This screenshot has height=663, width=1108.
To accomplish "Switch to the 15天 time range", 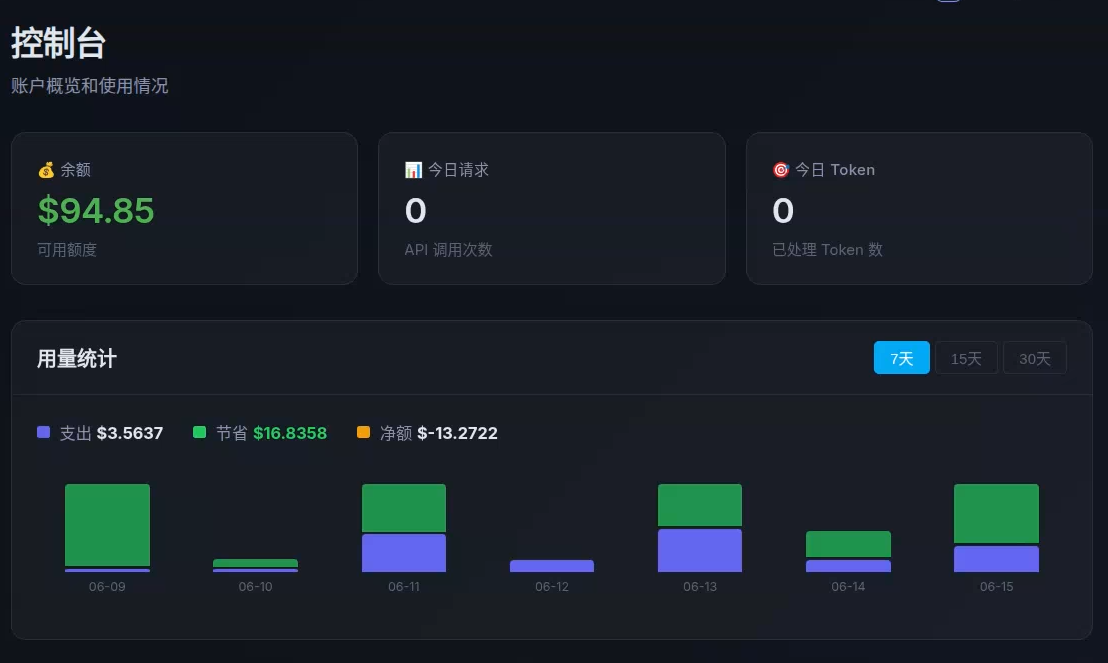I will click(x=966, y=358).
